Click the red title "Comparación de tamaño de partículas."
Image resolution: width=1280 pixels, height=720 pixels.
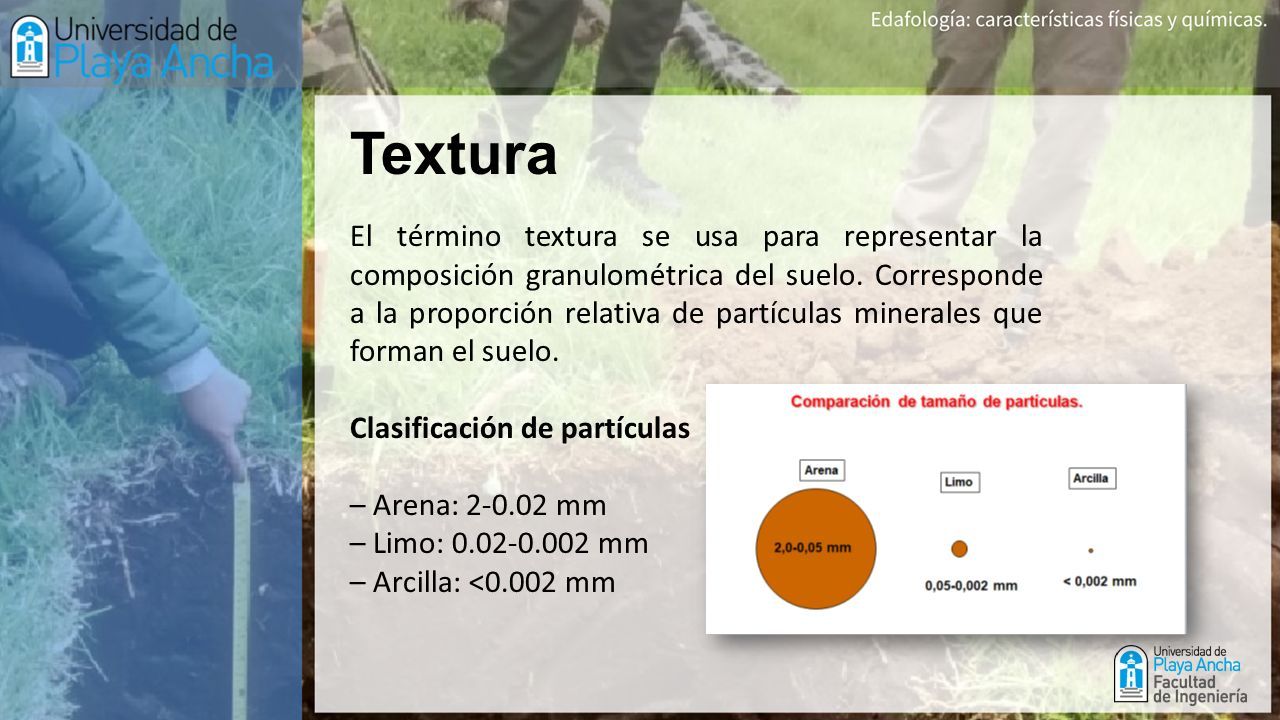click(x=937, y=402)
